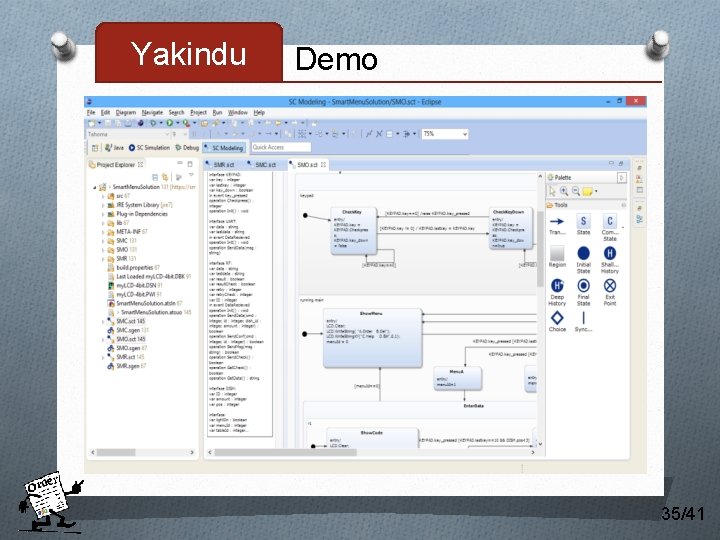Click the myLCD-4bit.DSN file icon
The height and width of the screenshot is (540, 720).
click(x=111, y=286)
